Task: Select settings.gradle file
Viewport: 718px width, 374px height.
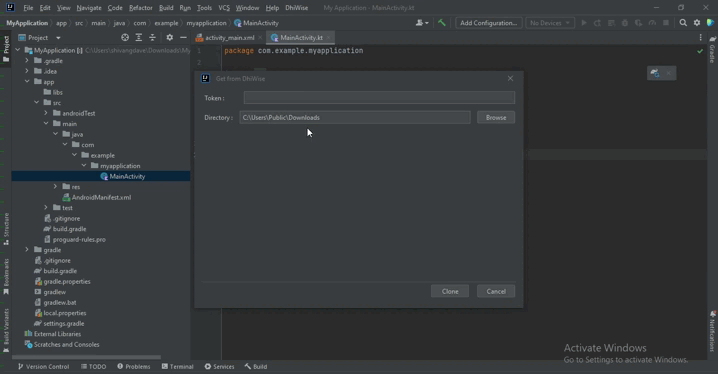Action: click(x=64, y=324)
